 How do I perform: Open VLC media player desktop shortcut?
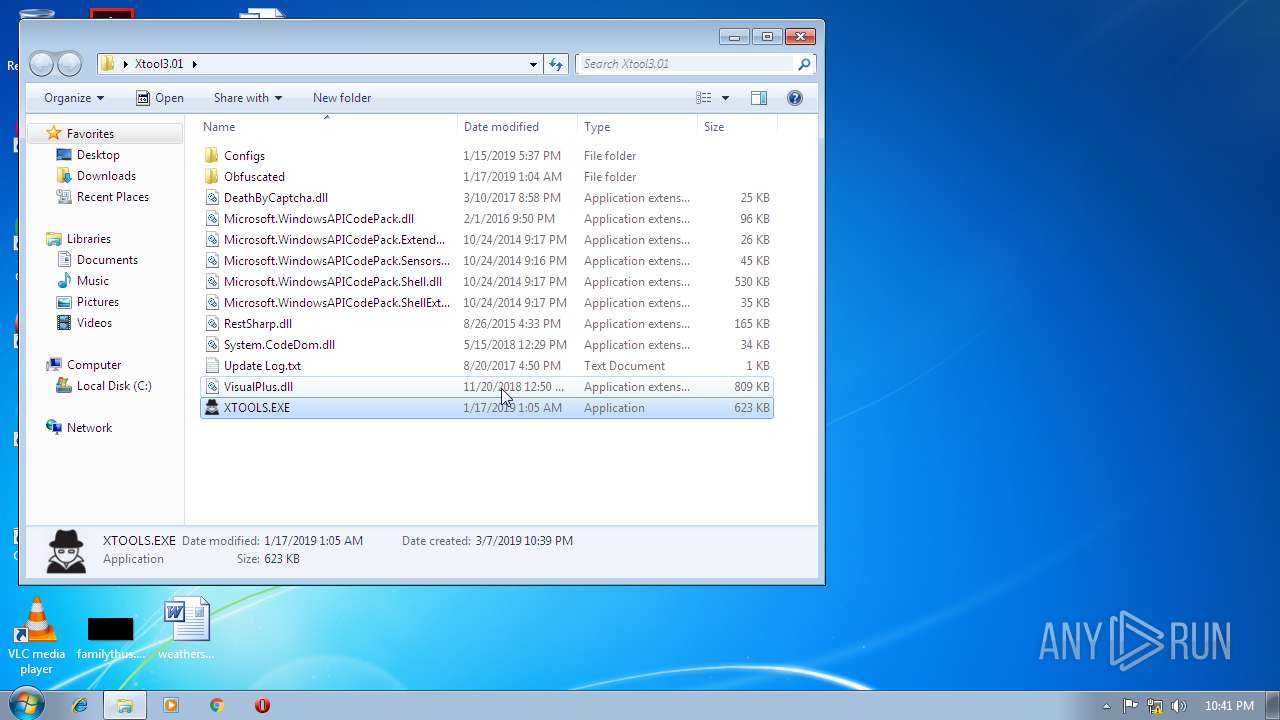tap(37, 636)
